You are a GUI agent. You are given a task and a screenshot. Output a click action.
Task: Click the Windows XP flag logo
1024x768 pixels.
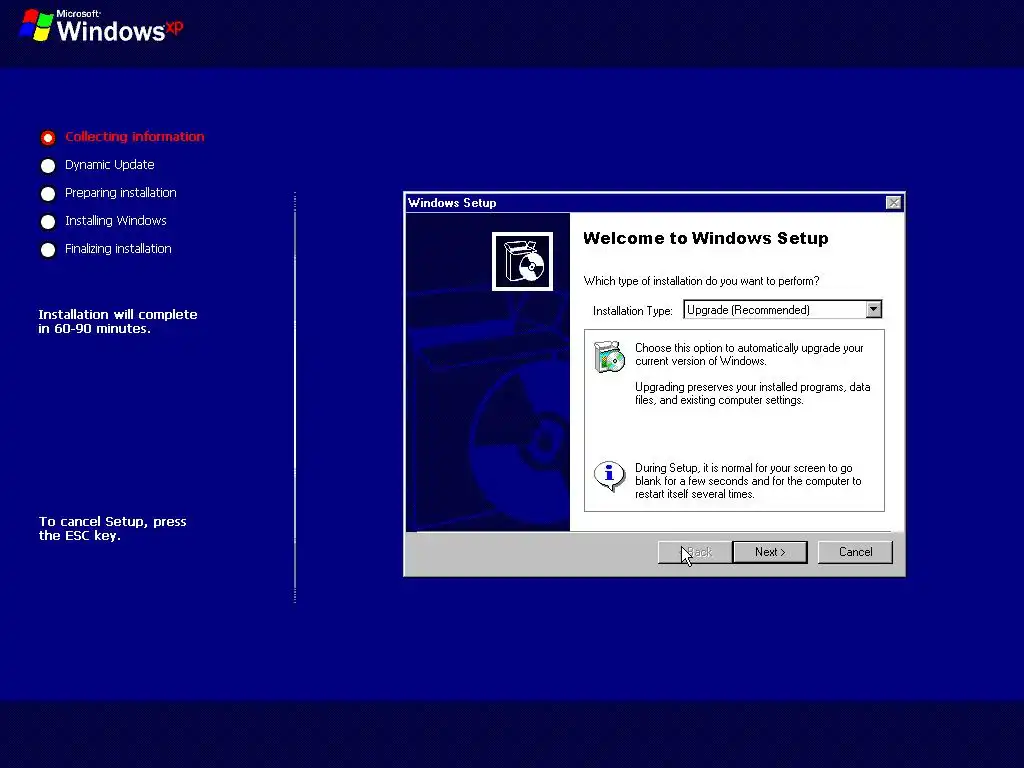(x=36, y=25)
